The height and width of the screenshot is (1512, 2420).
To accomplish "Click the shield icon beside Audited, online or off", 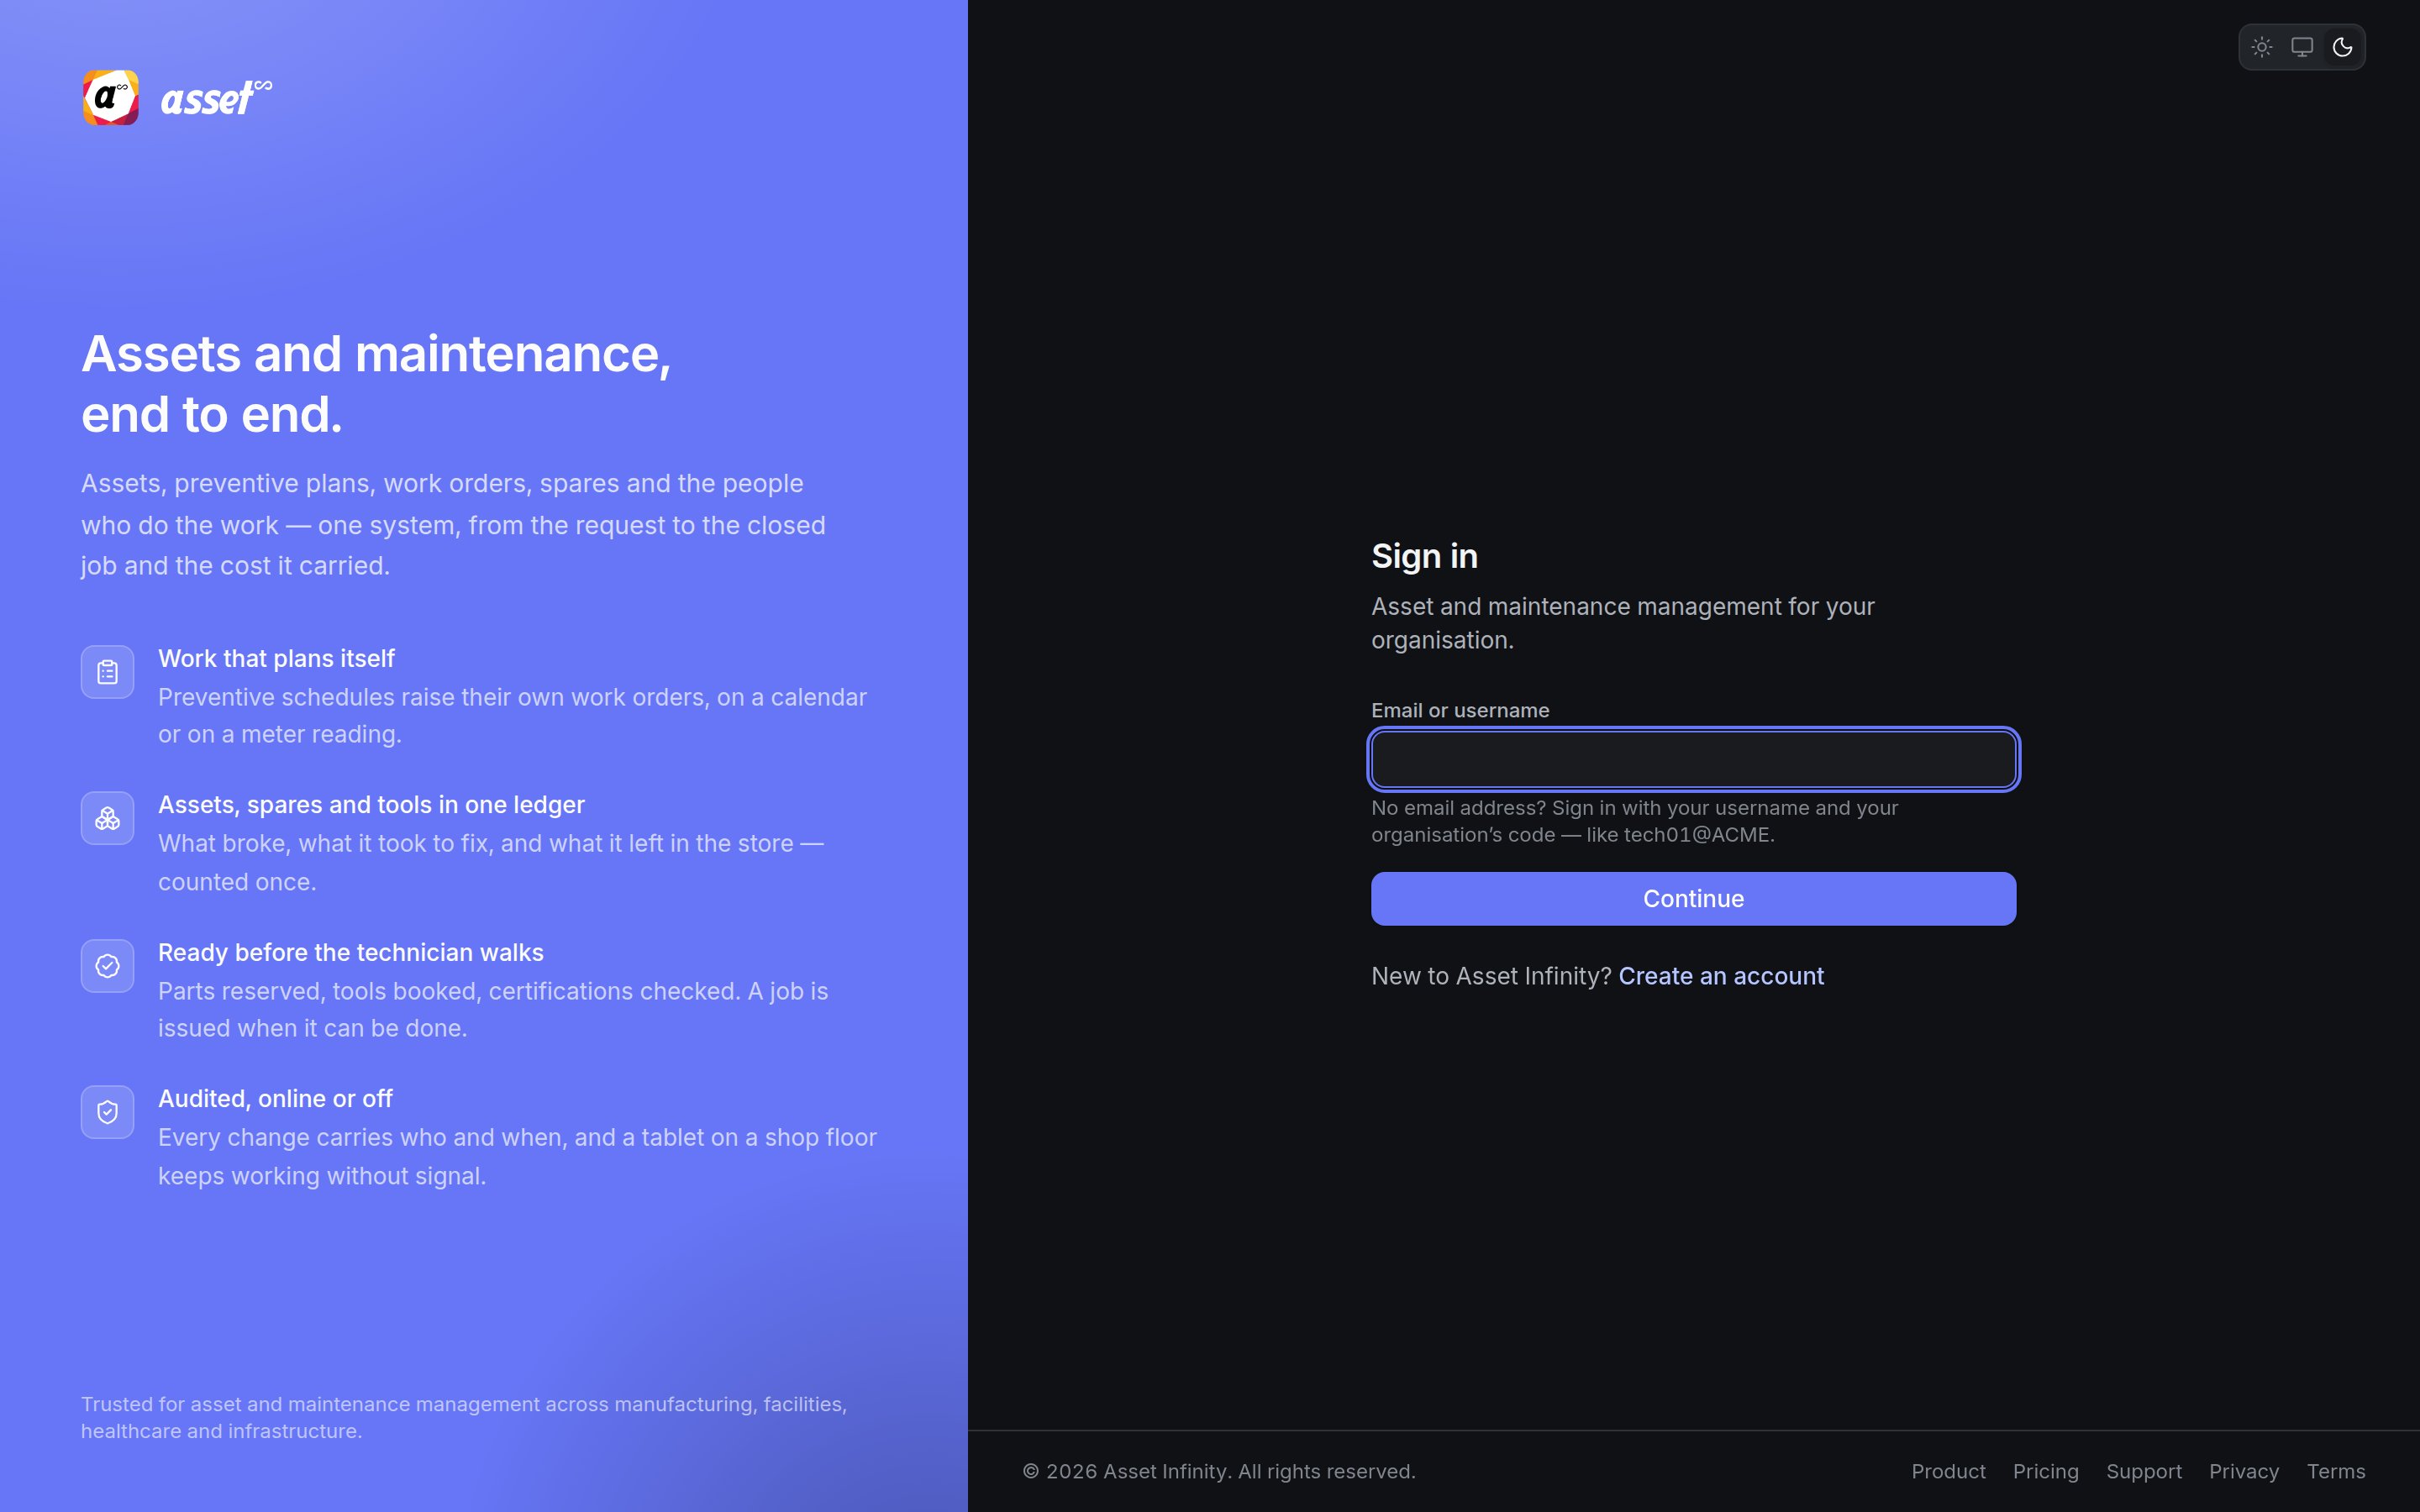I will (x=108, y=1112).
